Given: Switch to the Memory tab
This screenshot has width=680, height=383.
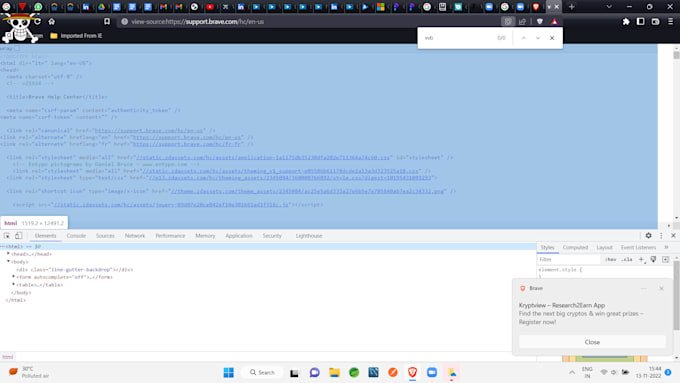Looking at the screenshot, I should coord(205,236).
